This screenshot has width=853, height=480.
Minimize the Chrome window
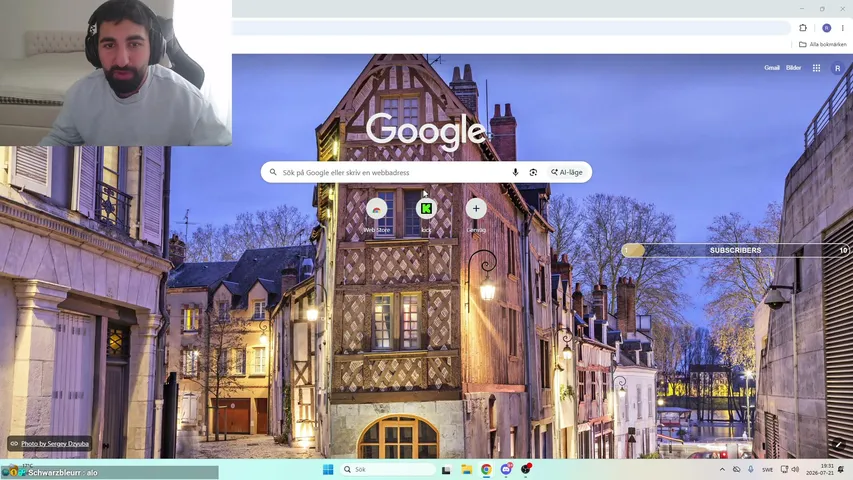(801, 9)
